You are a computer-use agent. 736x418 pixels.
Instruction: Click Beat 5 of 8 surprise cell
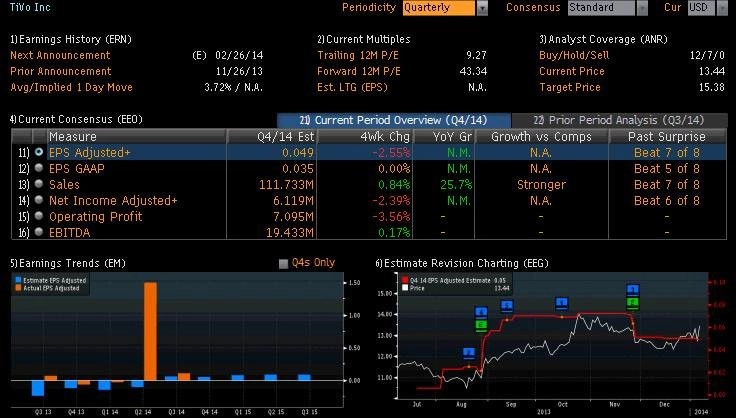(667, 168)
